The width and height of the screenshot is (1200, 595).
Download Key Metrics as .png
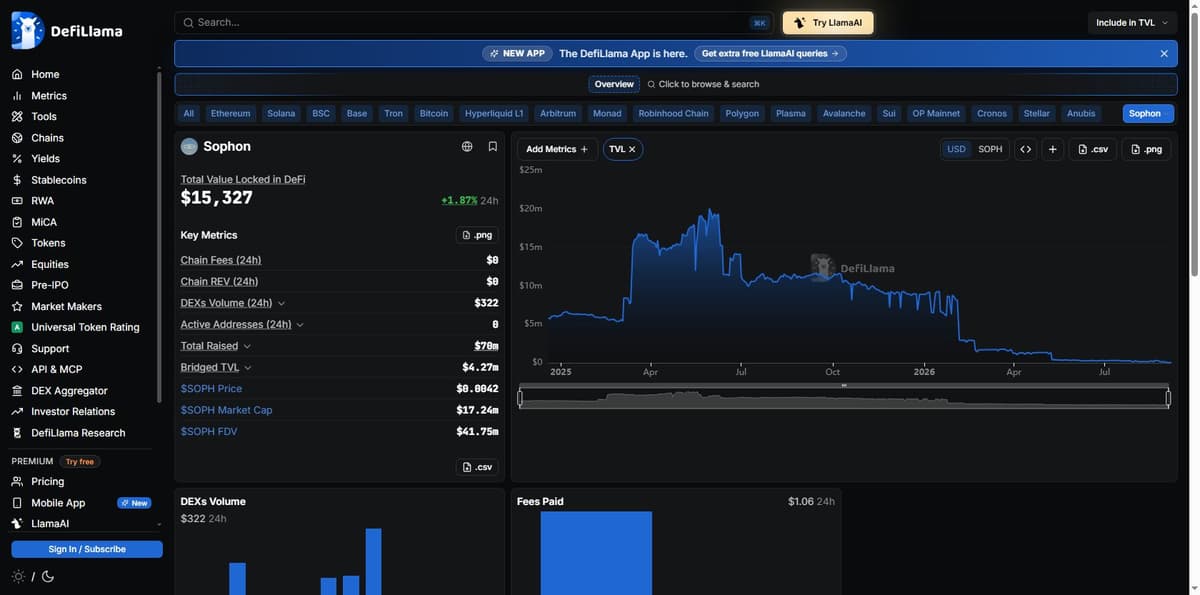coord(477,235)
